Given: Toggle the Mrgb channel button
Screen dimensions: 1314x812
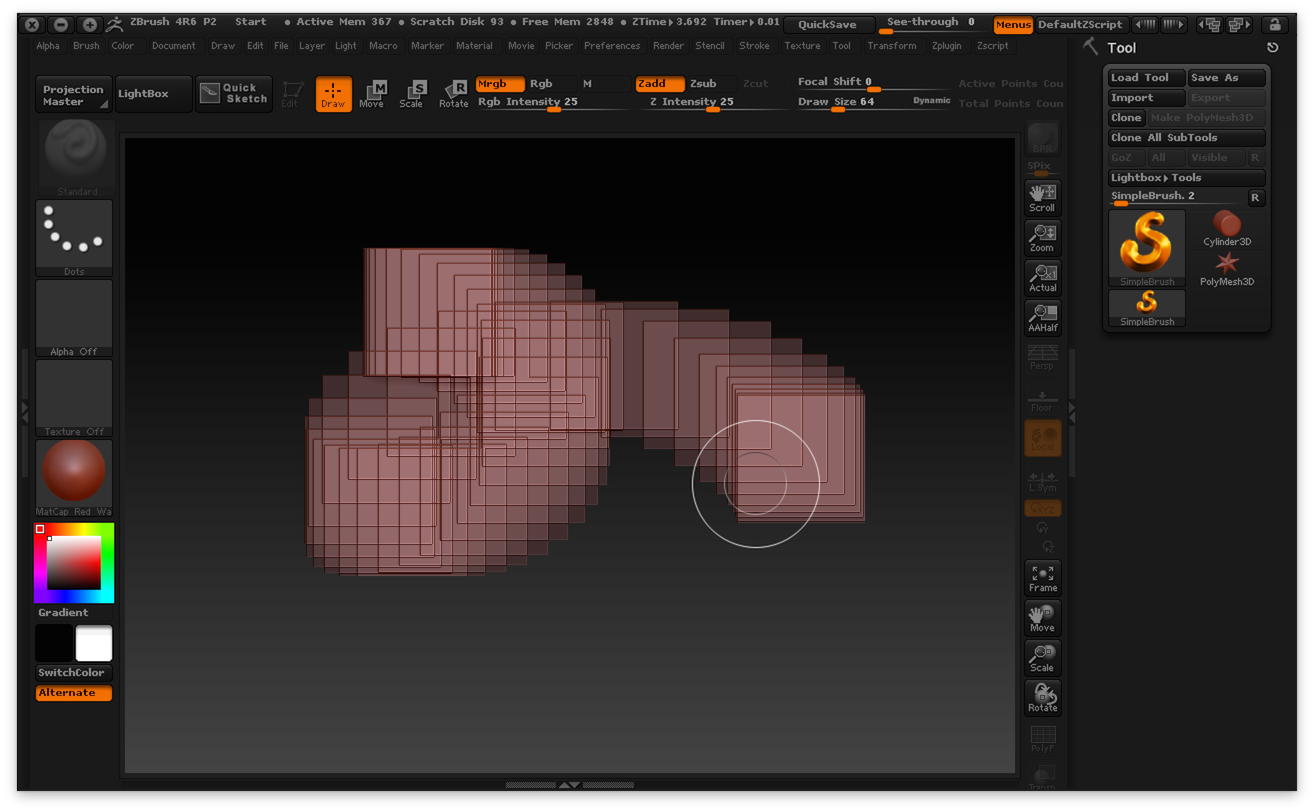Looking at the screenshot, I should [500, 84].
